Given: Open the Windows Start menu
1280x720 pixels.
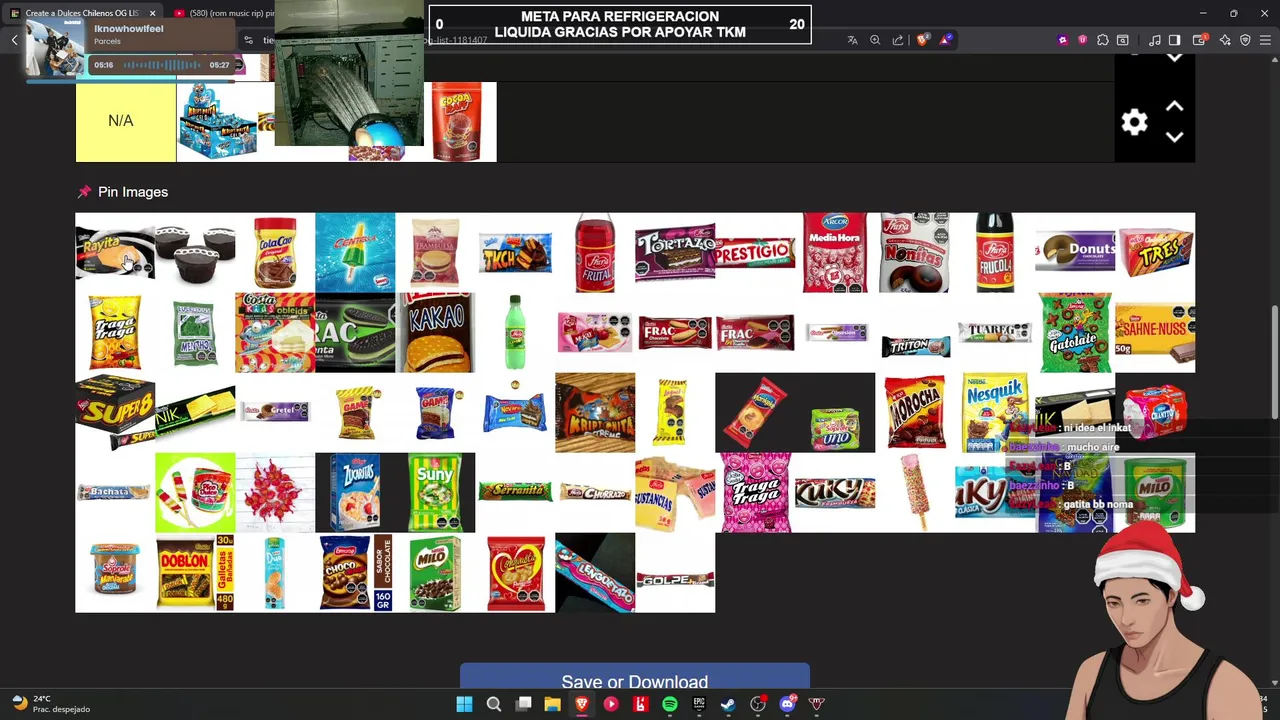Looking at the screenshot, I should click(x=464, y=704).
